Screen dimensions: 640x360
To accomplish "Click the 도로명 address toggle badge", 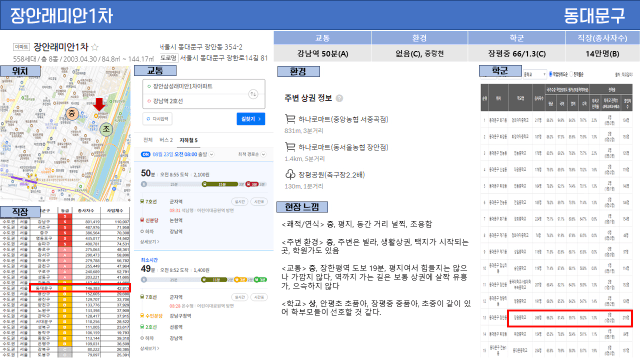I will coord(168,58).
